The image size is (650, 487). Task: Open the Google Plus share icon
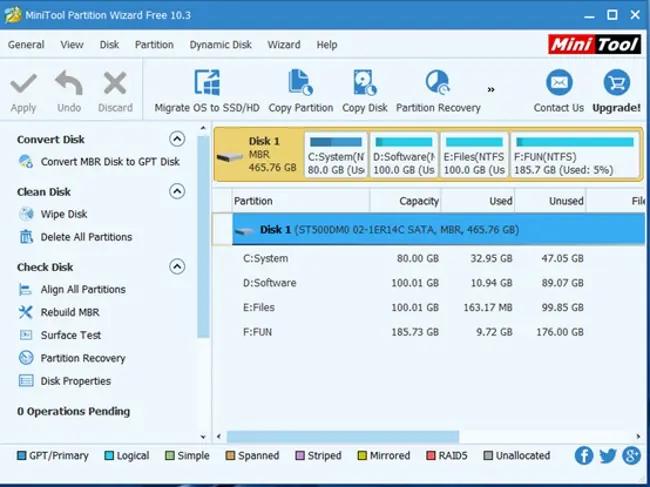(x=631, y=456)
